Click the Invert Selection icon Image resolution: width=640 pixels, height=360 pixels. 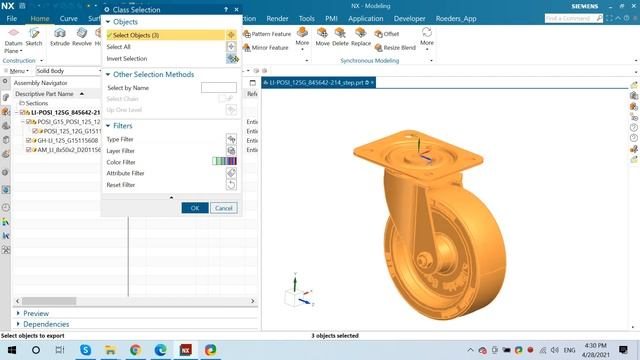(x=232, y=58)
